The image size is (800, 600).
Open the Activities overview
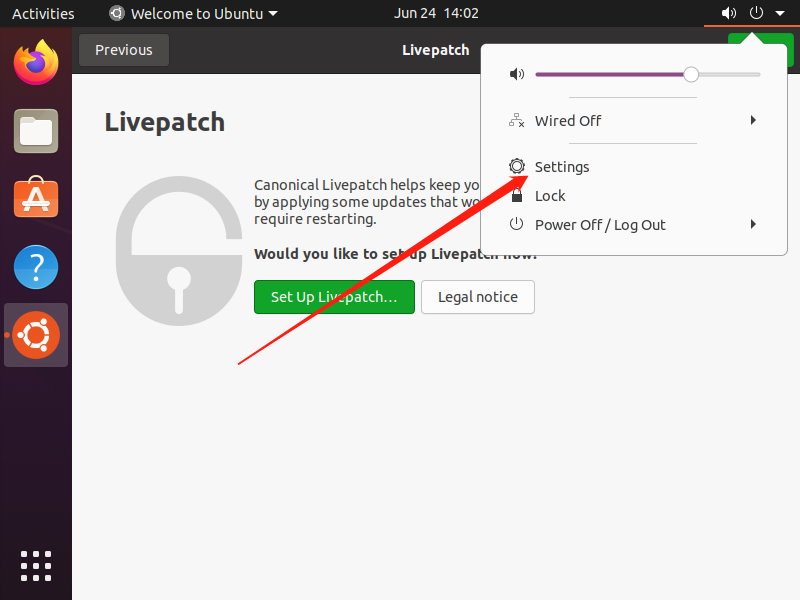tap(43, 14)
